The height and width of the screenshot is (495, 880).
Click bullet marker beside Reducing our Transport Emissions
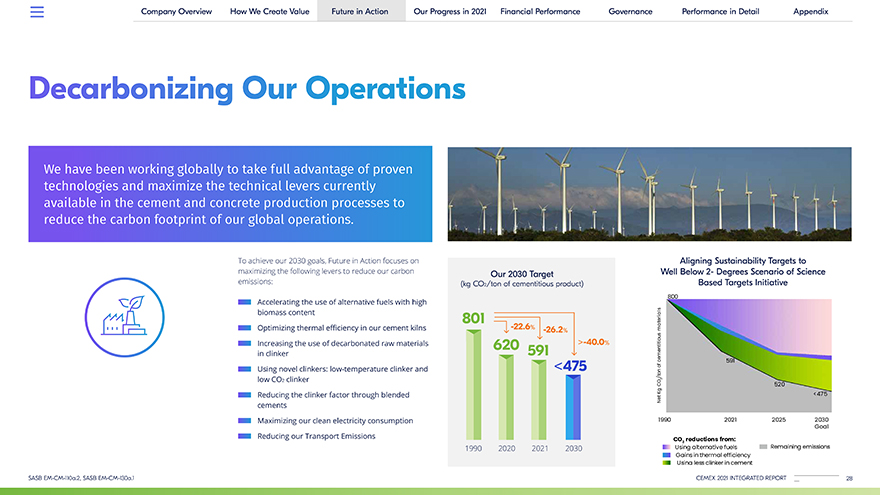click(x=244, y=437)
